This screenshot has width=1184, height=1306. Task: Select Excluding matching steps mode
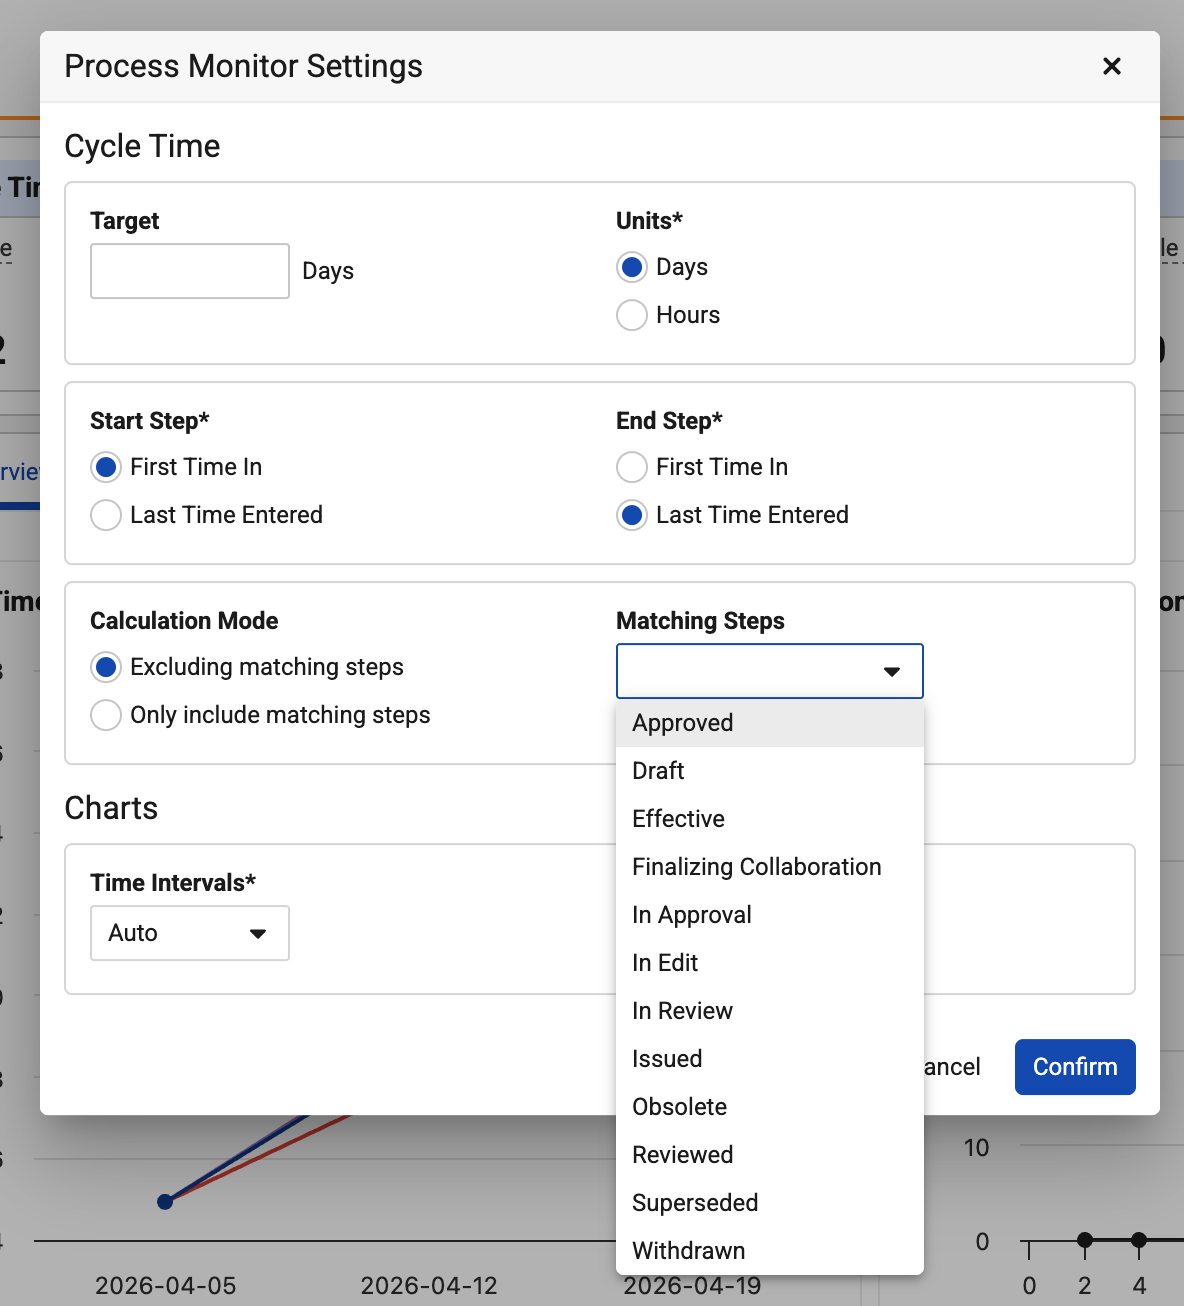[106, 667]
